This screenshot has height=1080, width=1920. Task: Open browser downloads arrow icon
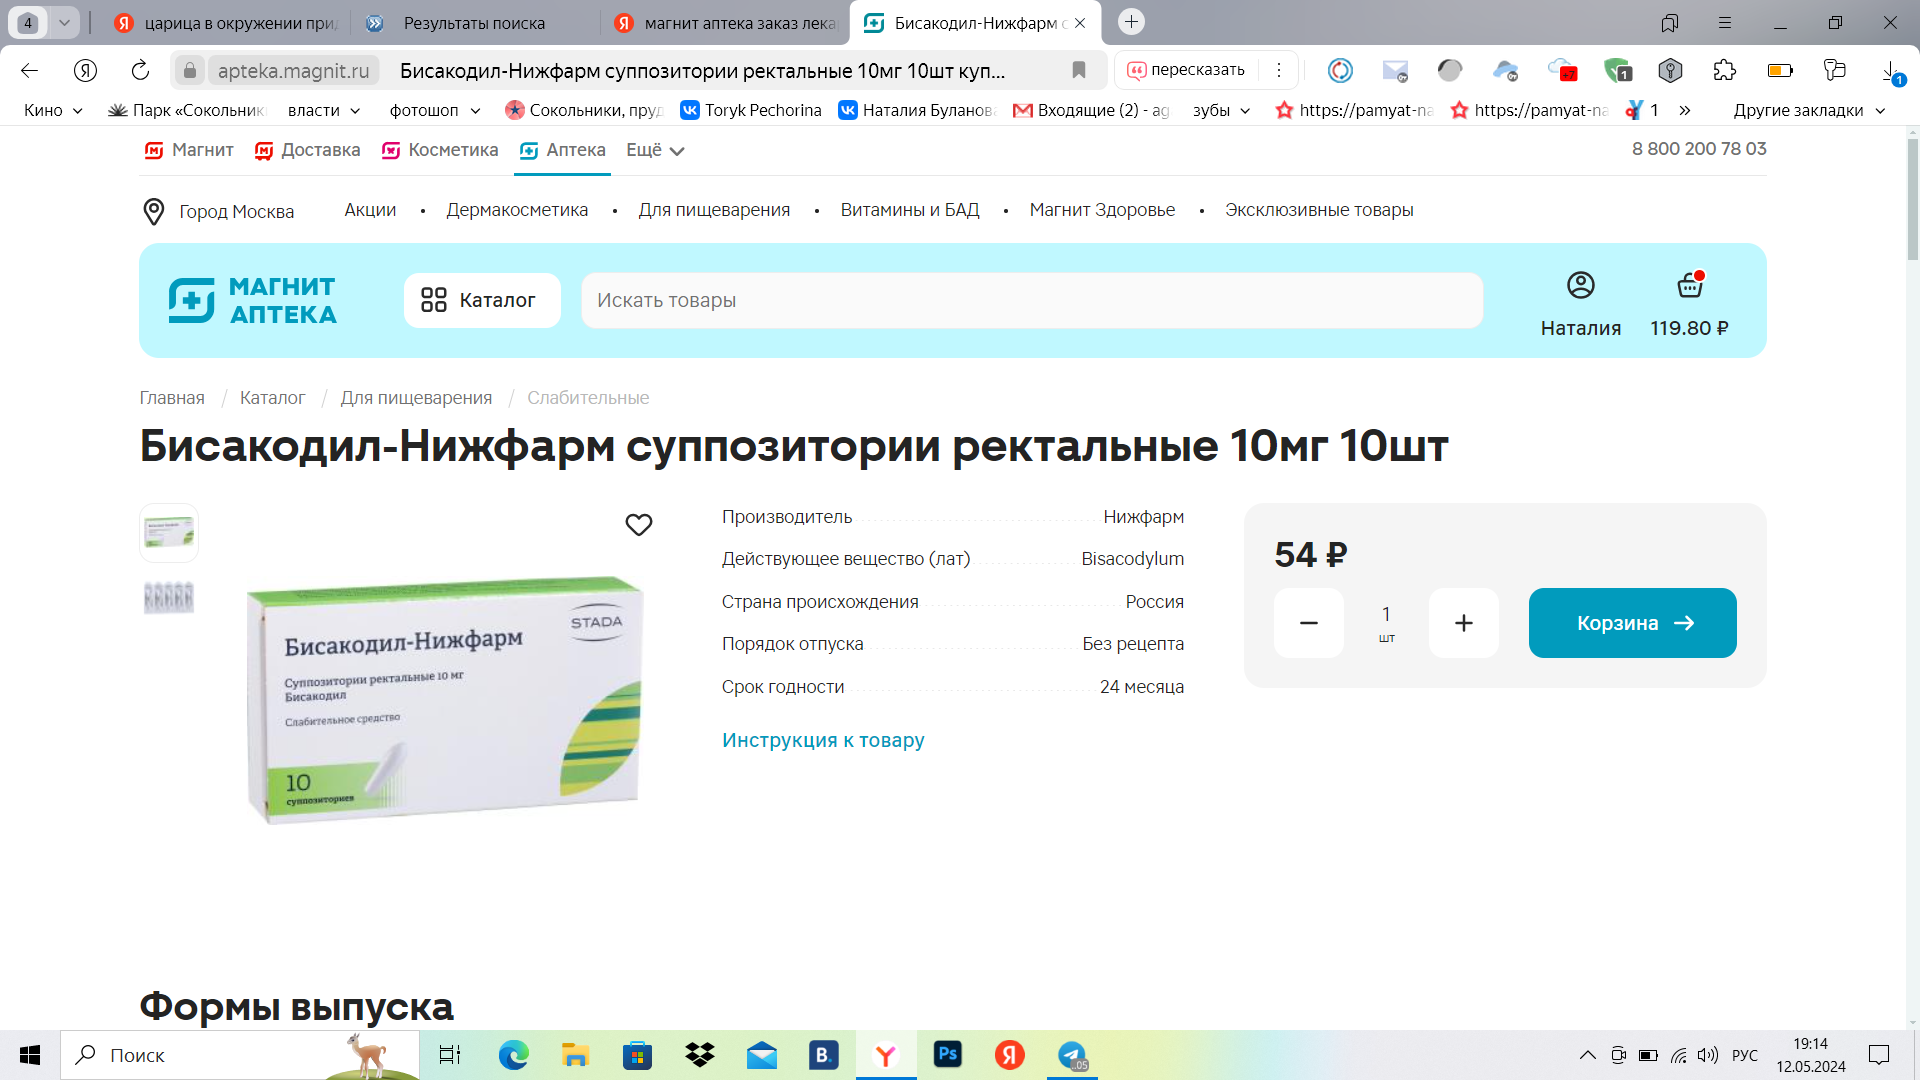tap(1891, 71)
